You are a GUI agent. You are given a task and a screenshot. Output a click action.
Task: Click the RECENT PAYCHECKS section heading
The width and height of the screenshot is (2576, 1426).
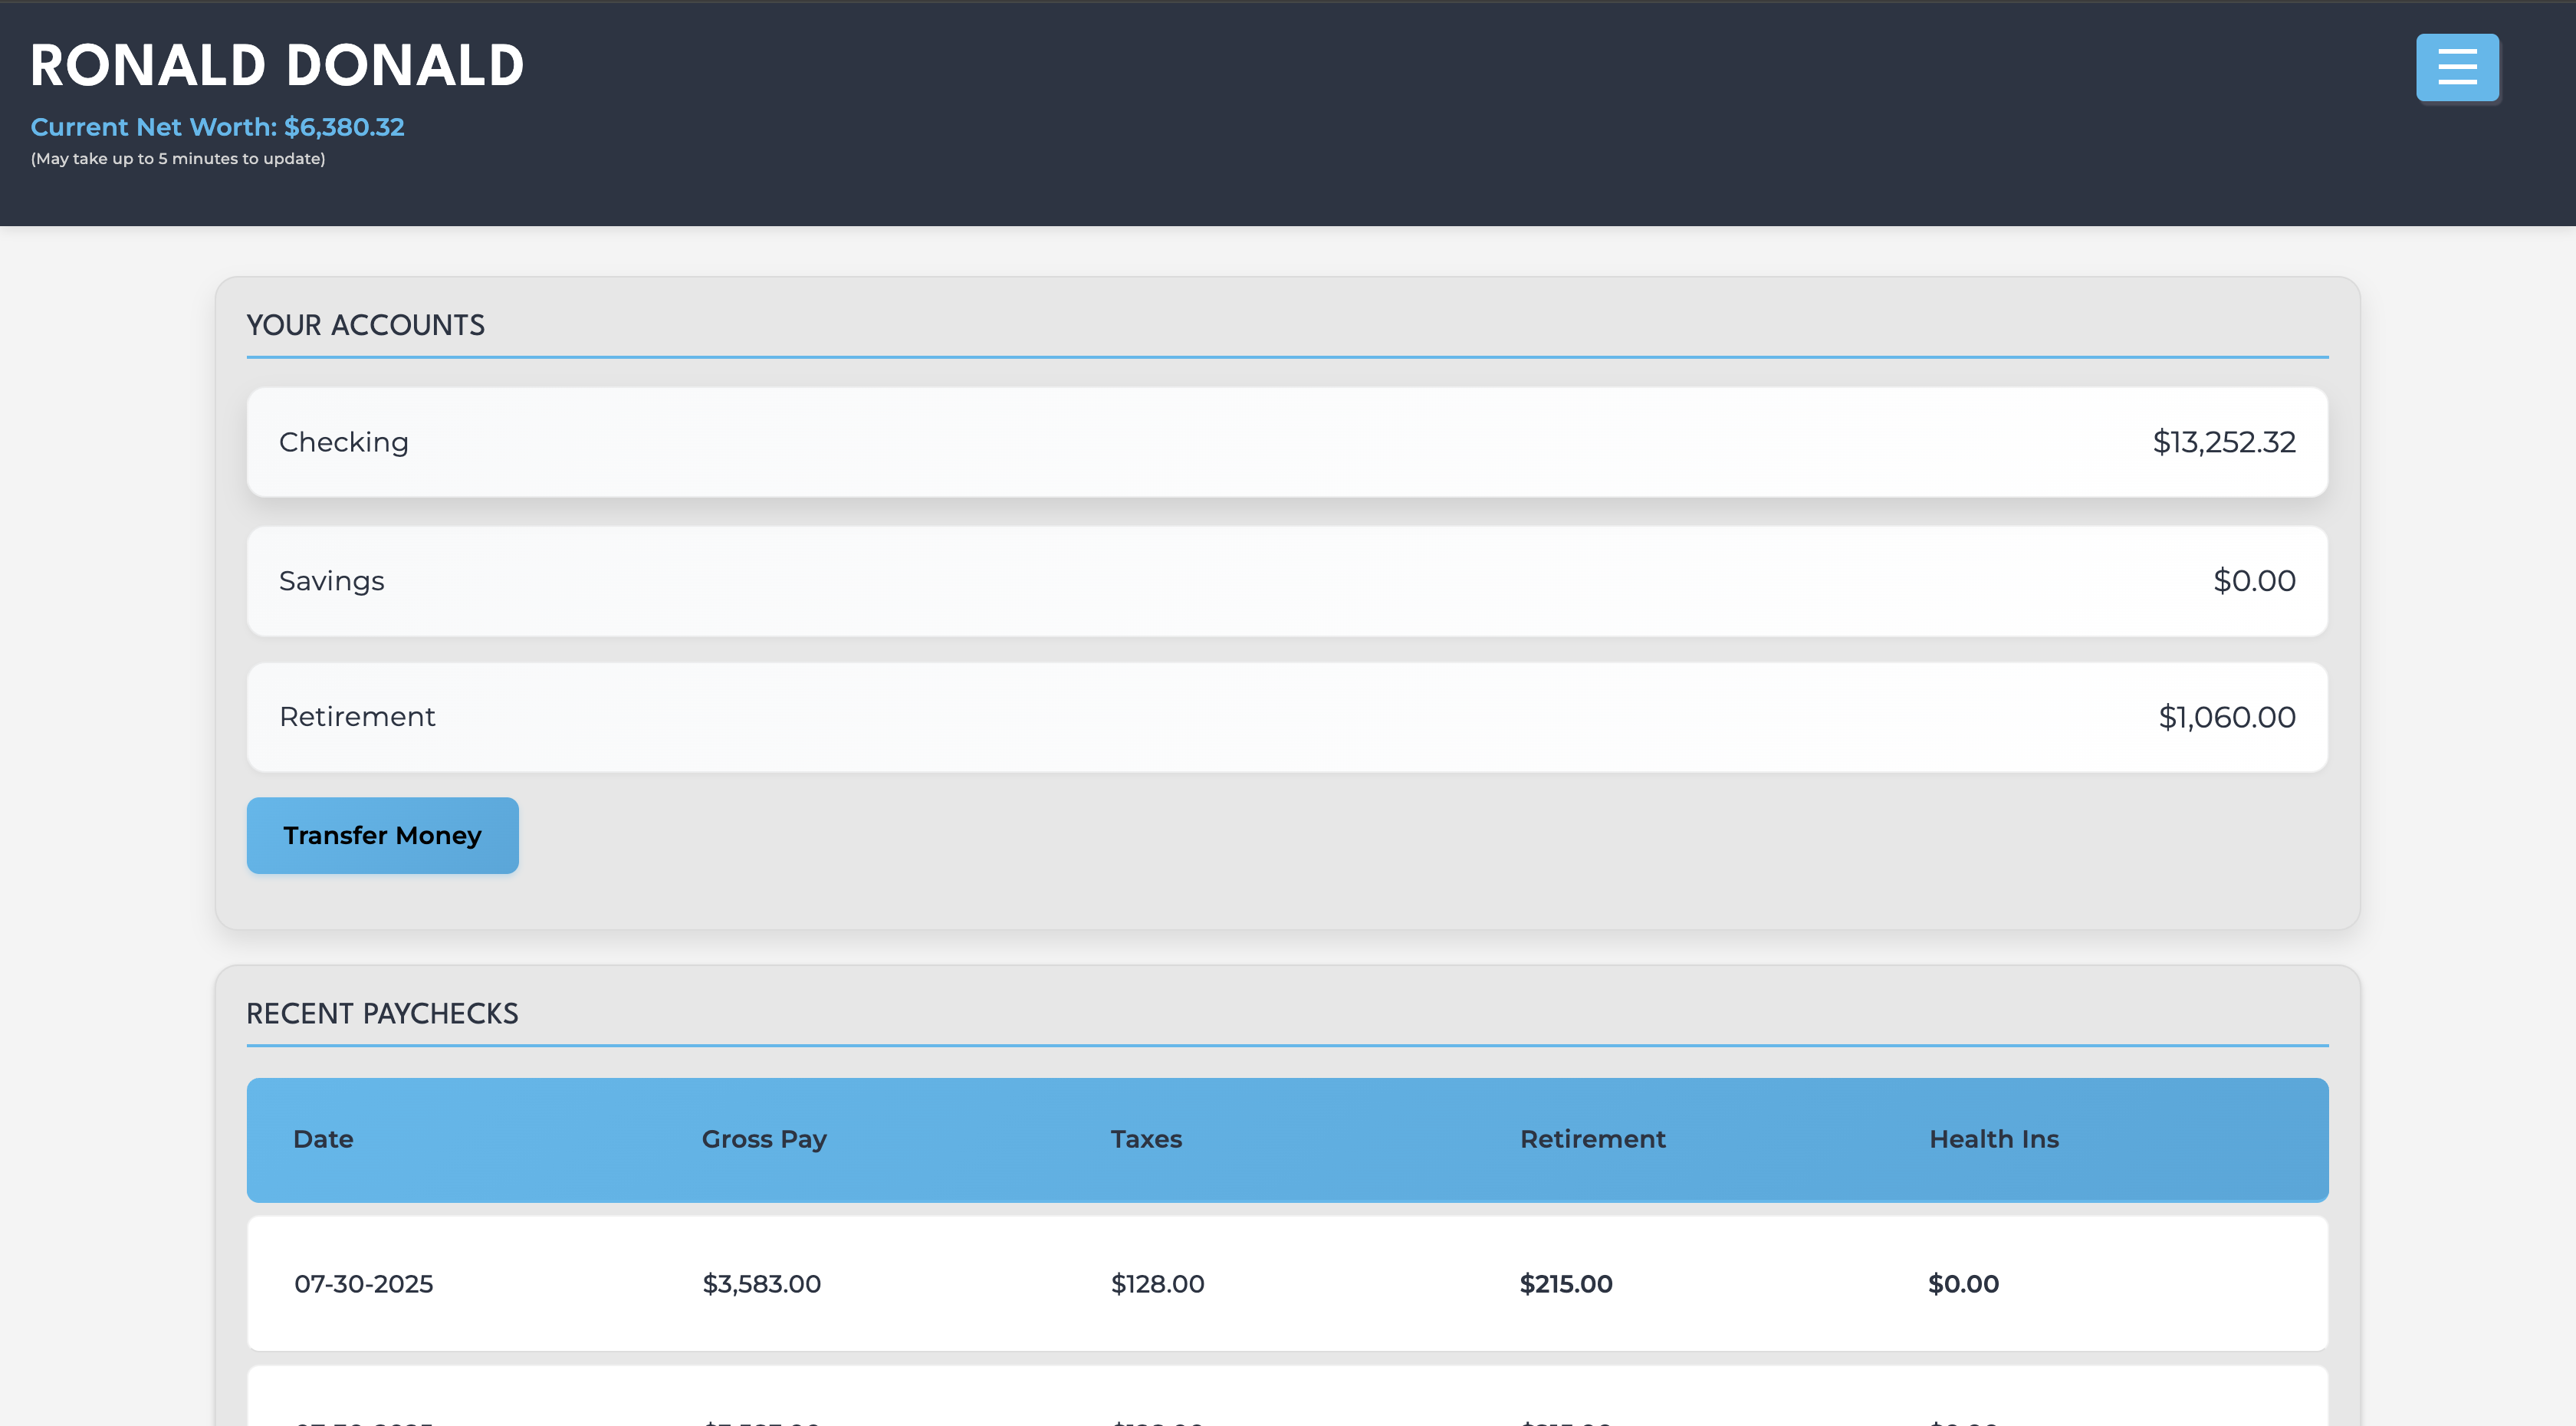click(382, 1014)
